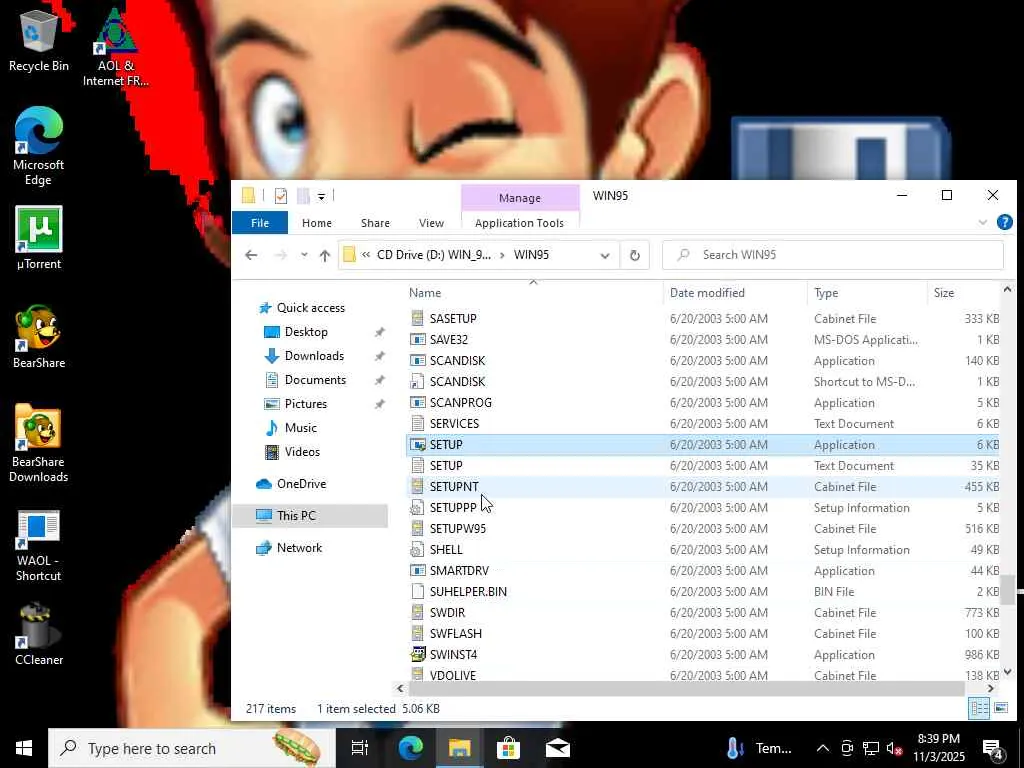Screen dimensions: 1024x768
Task: Select the SERVICES text document
Action: tap(703, 424)
